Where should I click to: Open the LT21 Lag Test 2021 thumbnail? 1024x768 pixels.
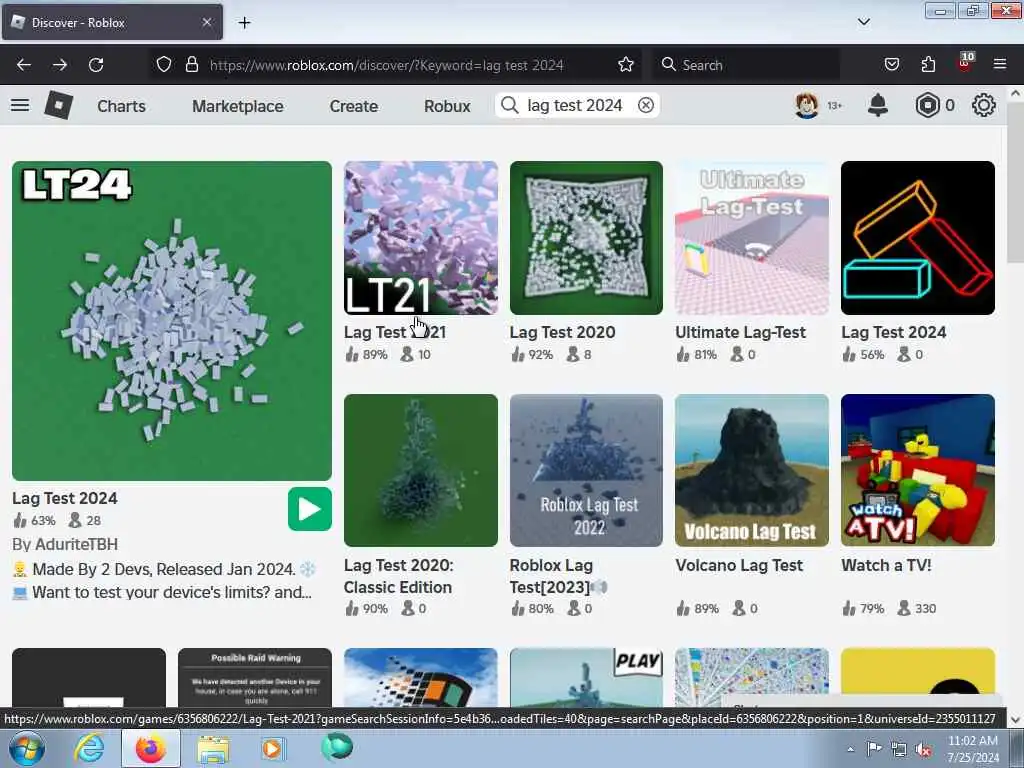pyautogui.click(x=421, y=238)
